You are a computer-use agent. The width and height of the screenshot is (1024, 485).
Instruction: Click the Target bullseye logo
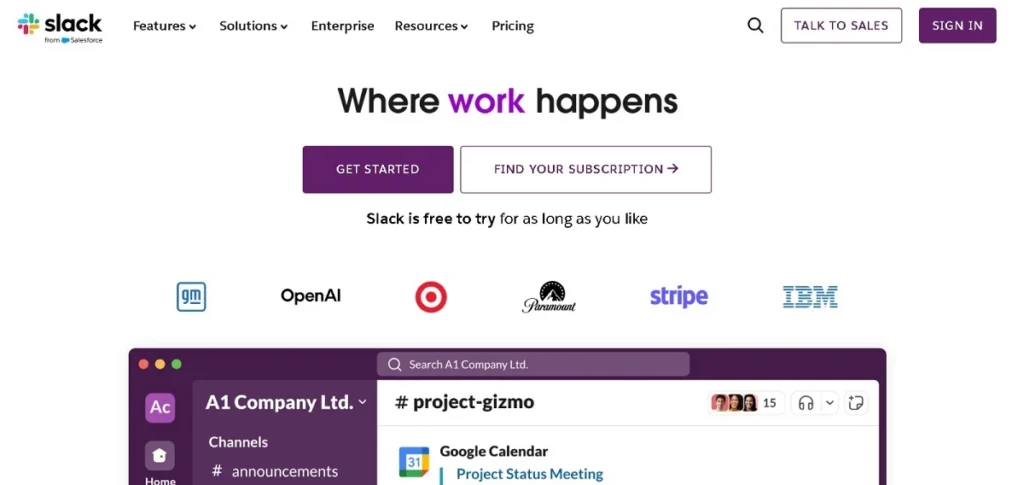point(431,297)
